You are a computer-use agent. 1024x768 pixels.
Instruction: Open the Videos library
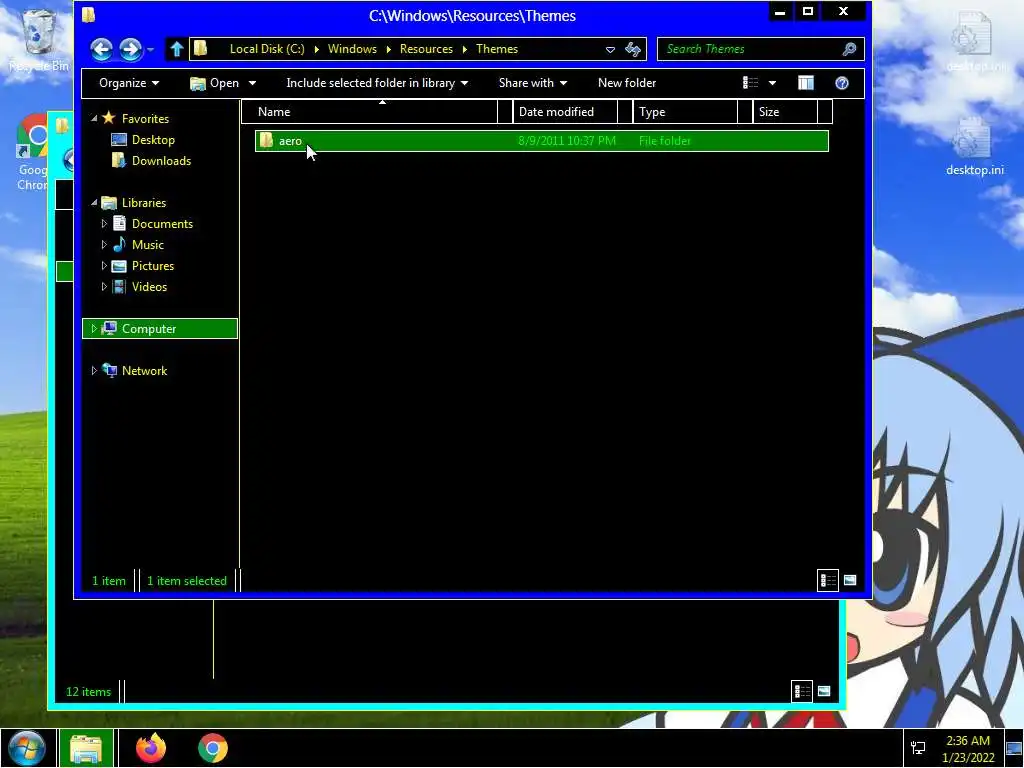click(149, 287)
